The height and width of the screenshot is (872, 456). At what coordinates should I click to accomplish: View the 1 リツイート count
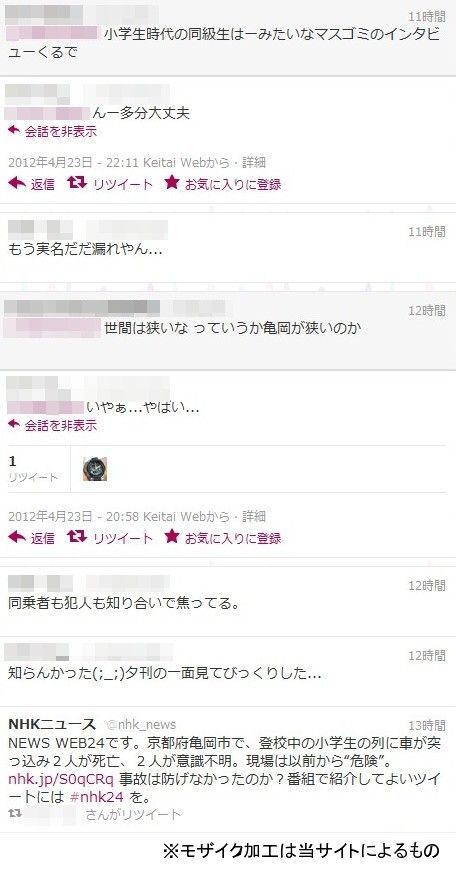coord(33,469)
